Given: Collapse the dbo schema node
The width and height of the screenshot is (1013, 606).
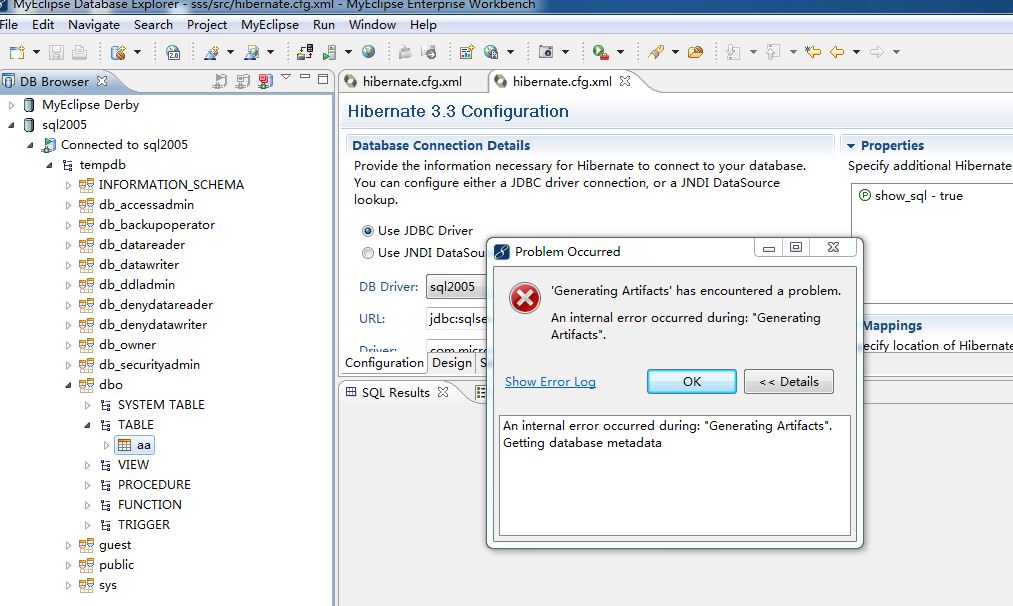Looking at the screenshot, I should pos(68,385).
